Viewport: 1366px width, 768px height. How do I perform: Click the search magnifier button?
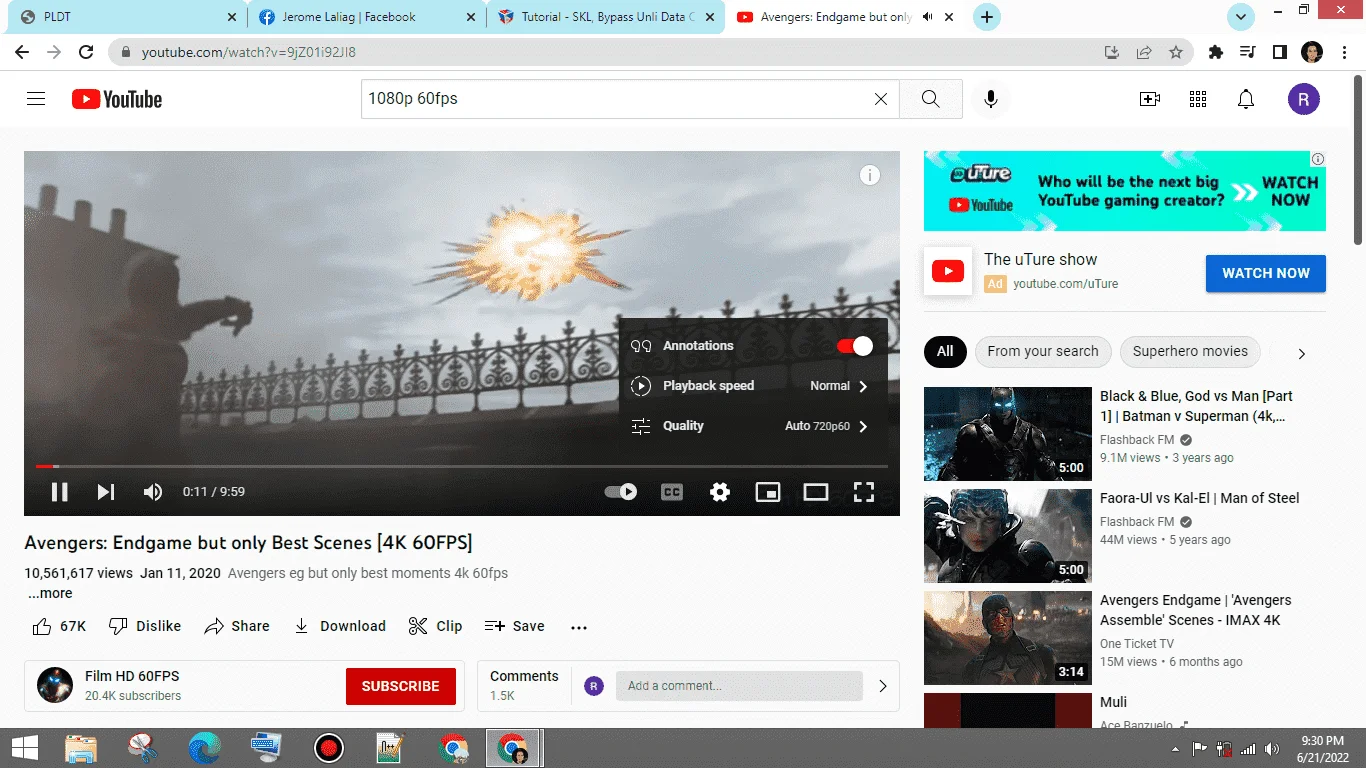point(930,99)
